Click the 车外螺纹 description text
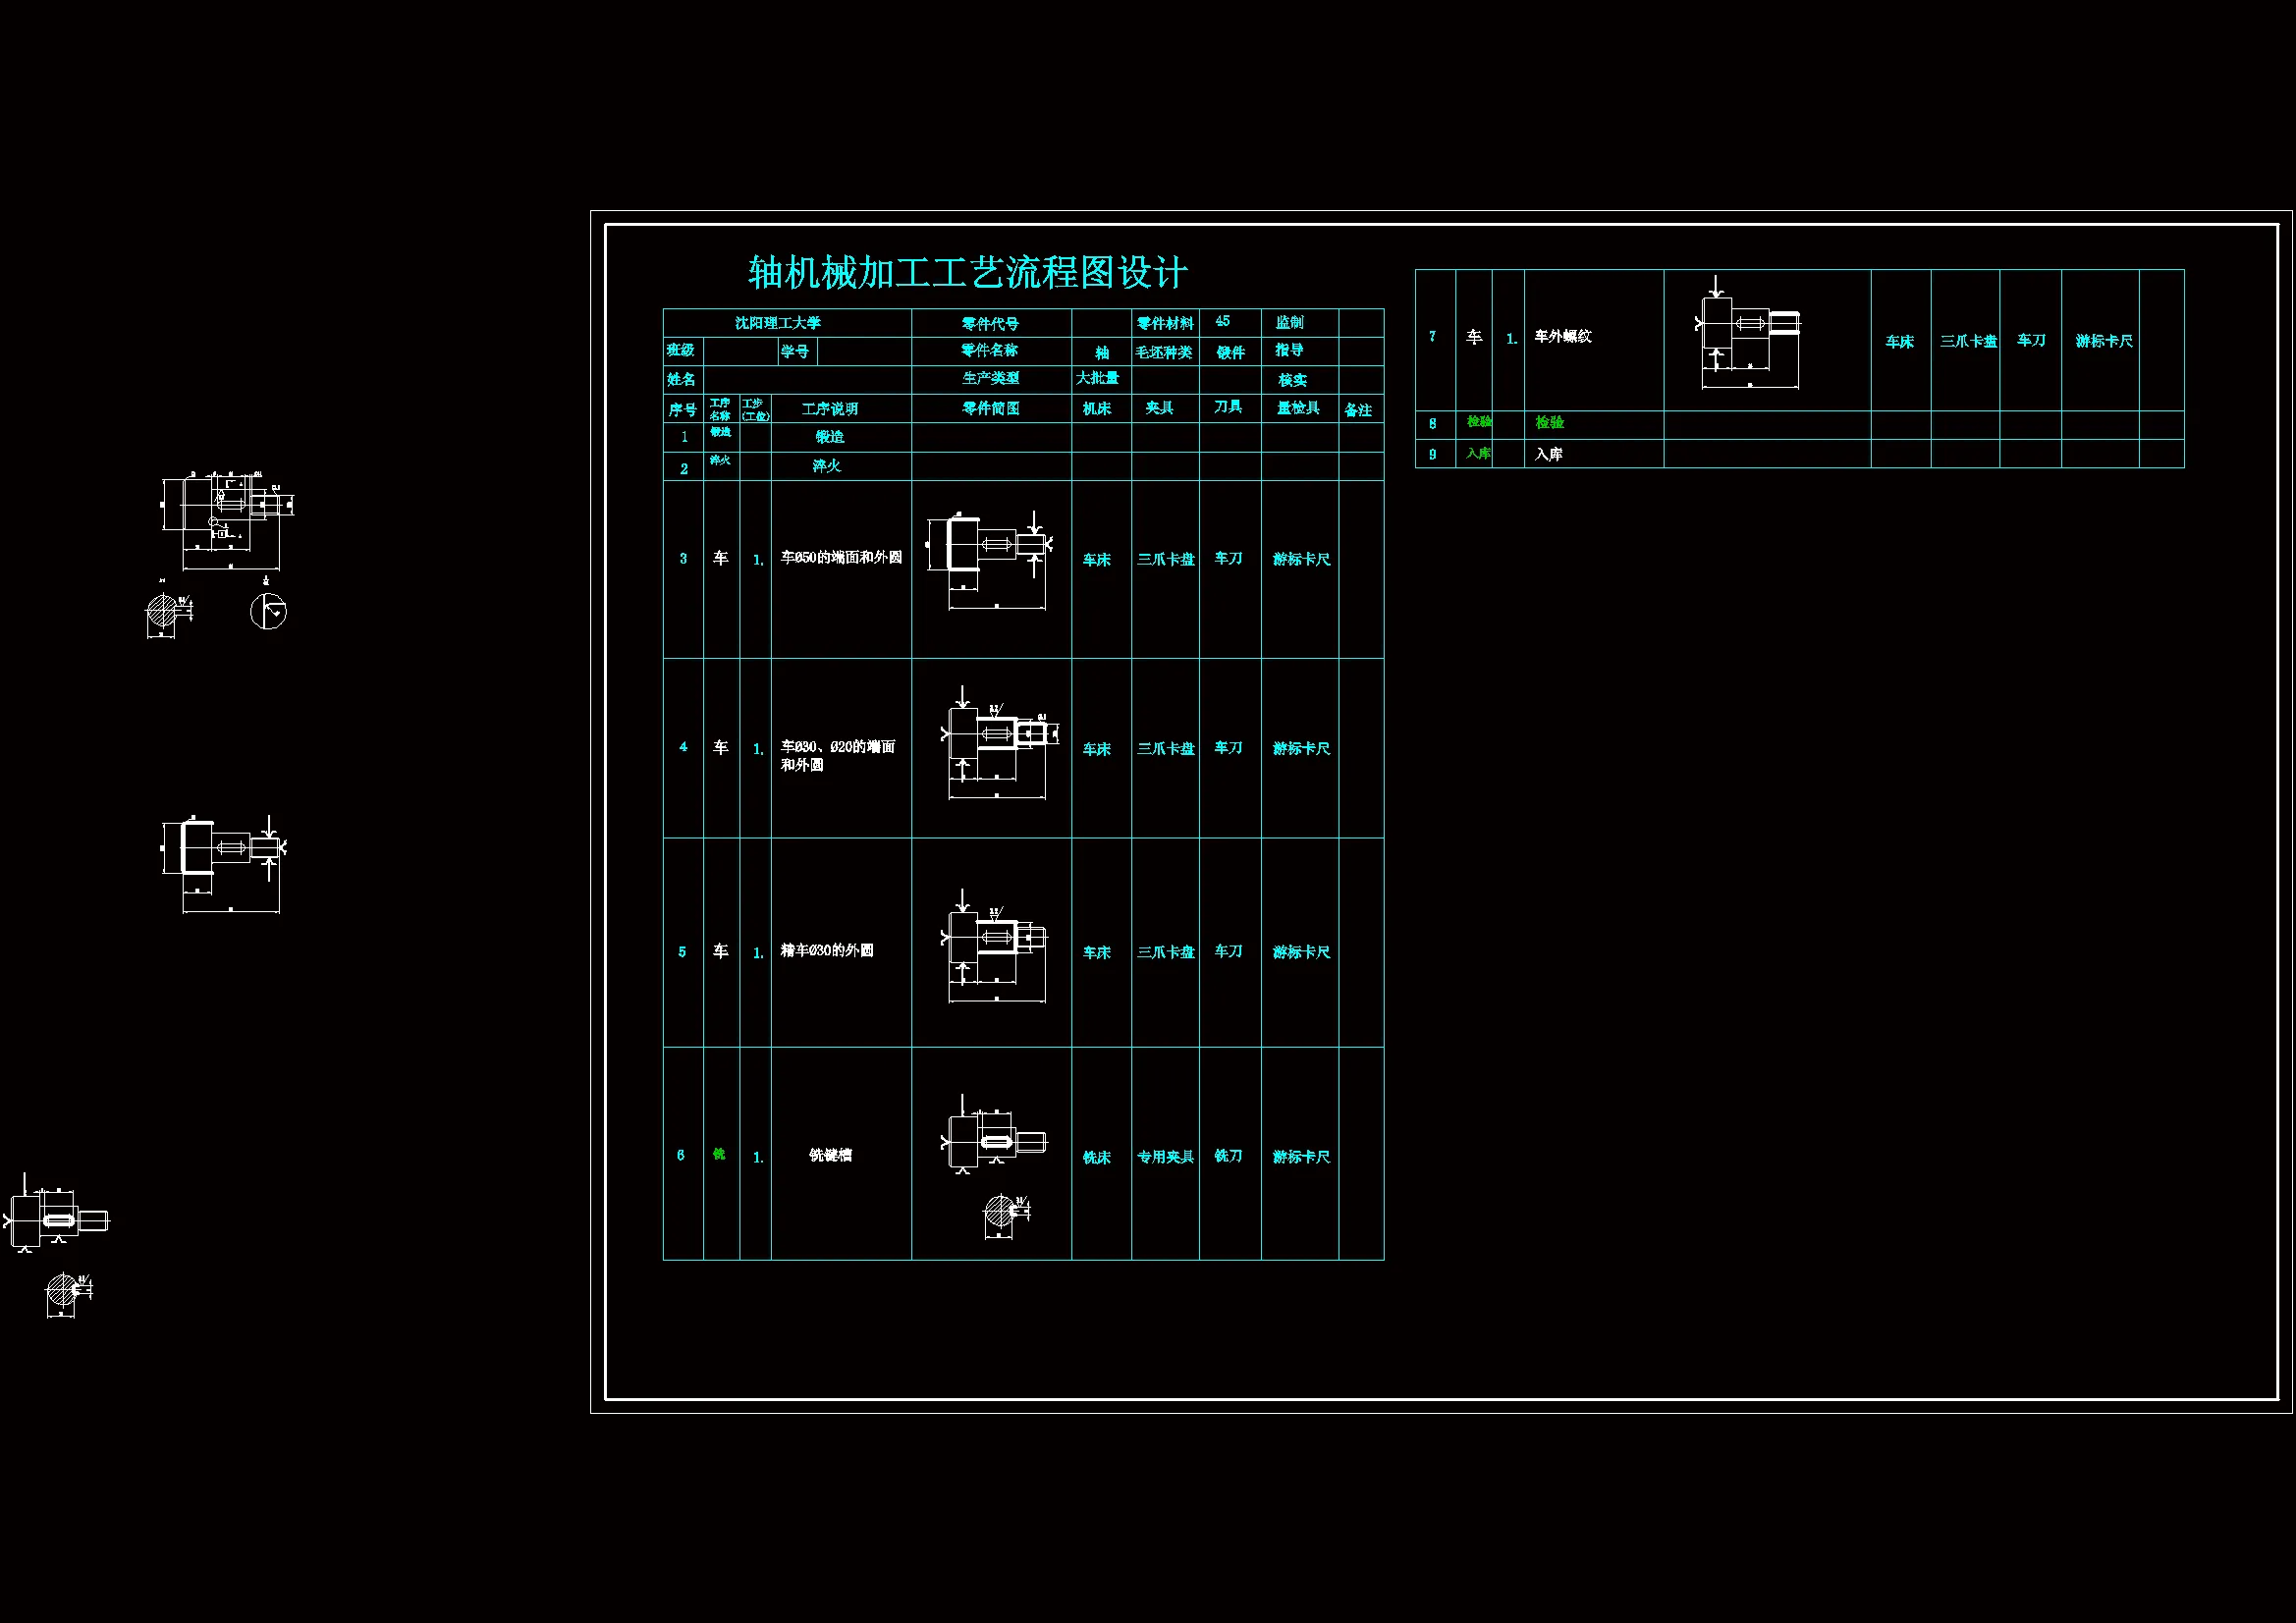Screen dimensions: 2296x1623 (1563, 337)
